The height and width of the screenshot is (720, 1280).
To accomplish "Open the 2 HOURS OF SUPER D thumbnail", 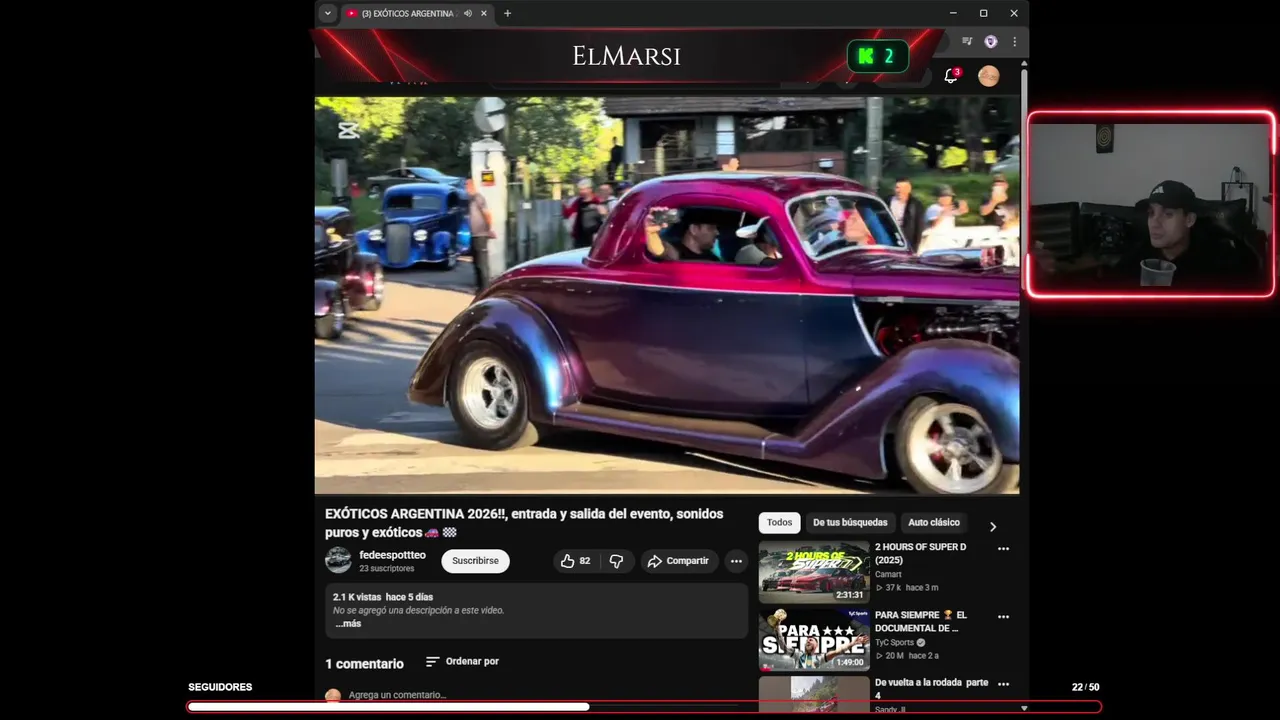I will (814, 572).
